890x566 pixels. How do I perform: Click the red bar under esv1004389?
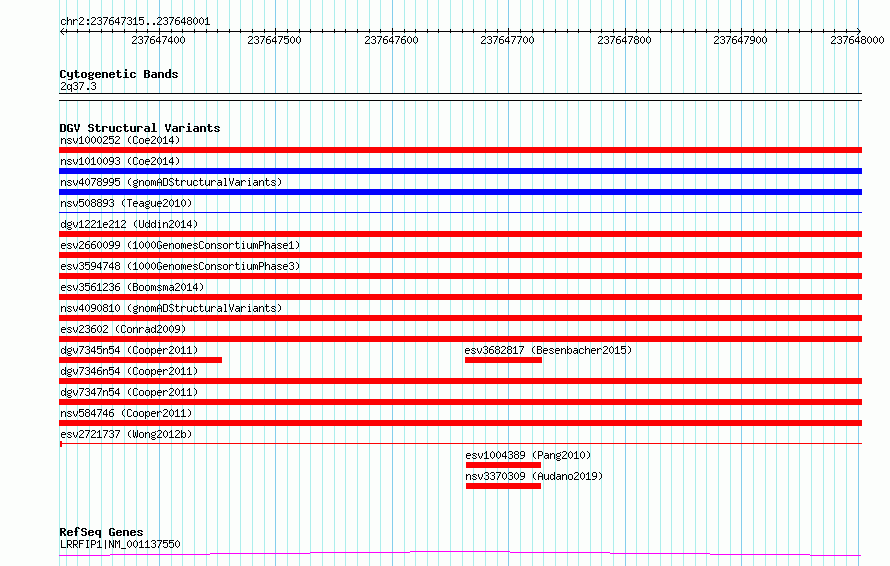[x=503, y=465]
